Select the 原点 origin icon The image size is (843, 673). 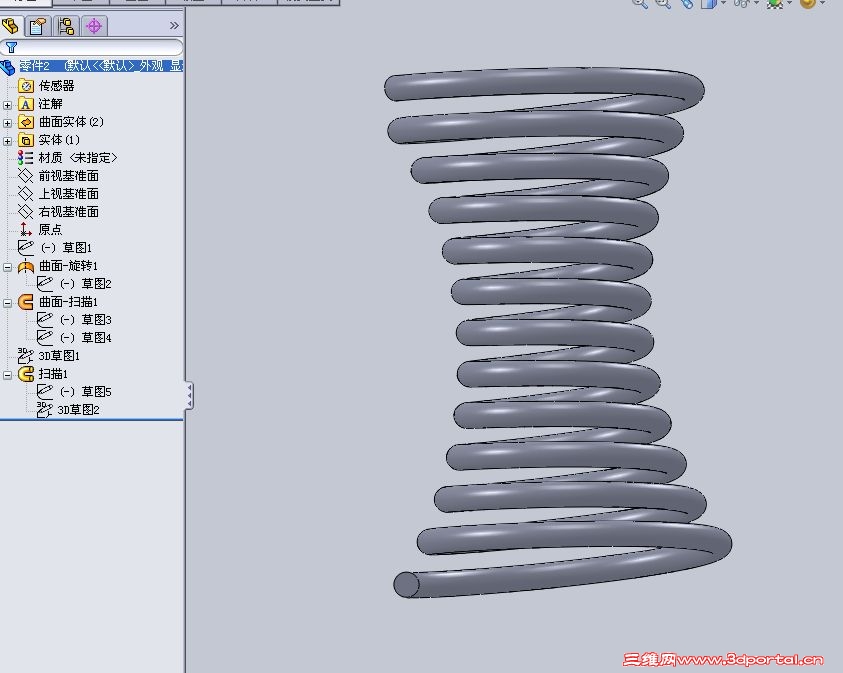tap(25, 230)
